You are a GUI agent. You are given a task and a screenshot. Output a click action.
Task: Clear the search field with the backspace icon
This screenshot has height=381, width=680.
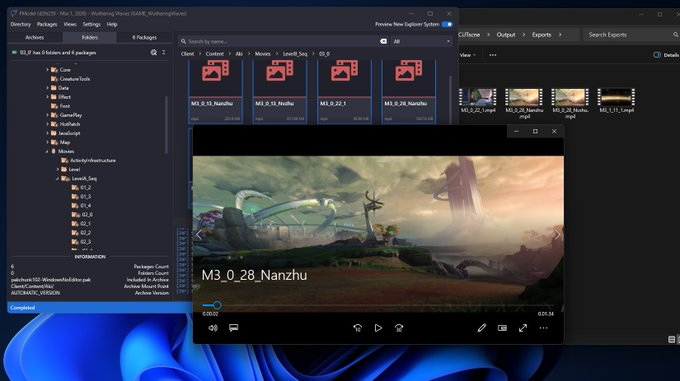point(383,41)
